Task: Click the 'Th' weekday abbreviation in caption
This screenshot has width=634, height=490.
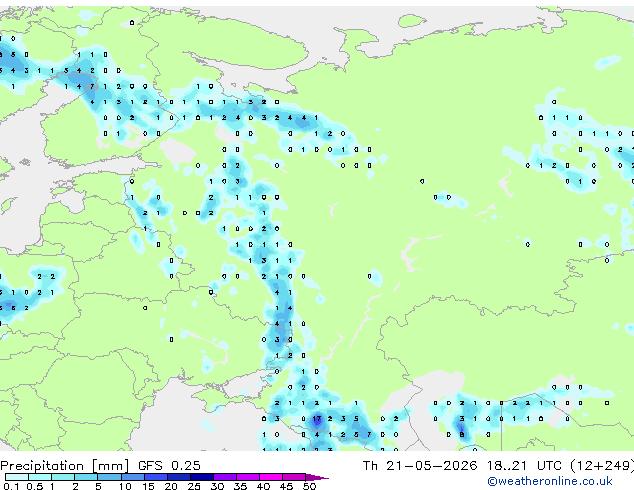Action: [x=370, y=466]
